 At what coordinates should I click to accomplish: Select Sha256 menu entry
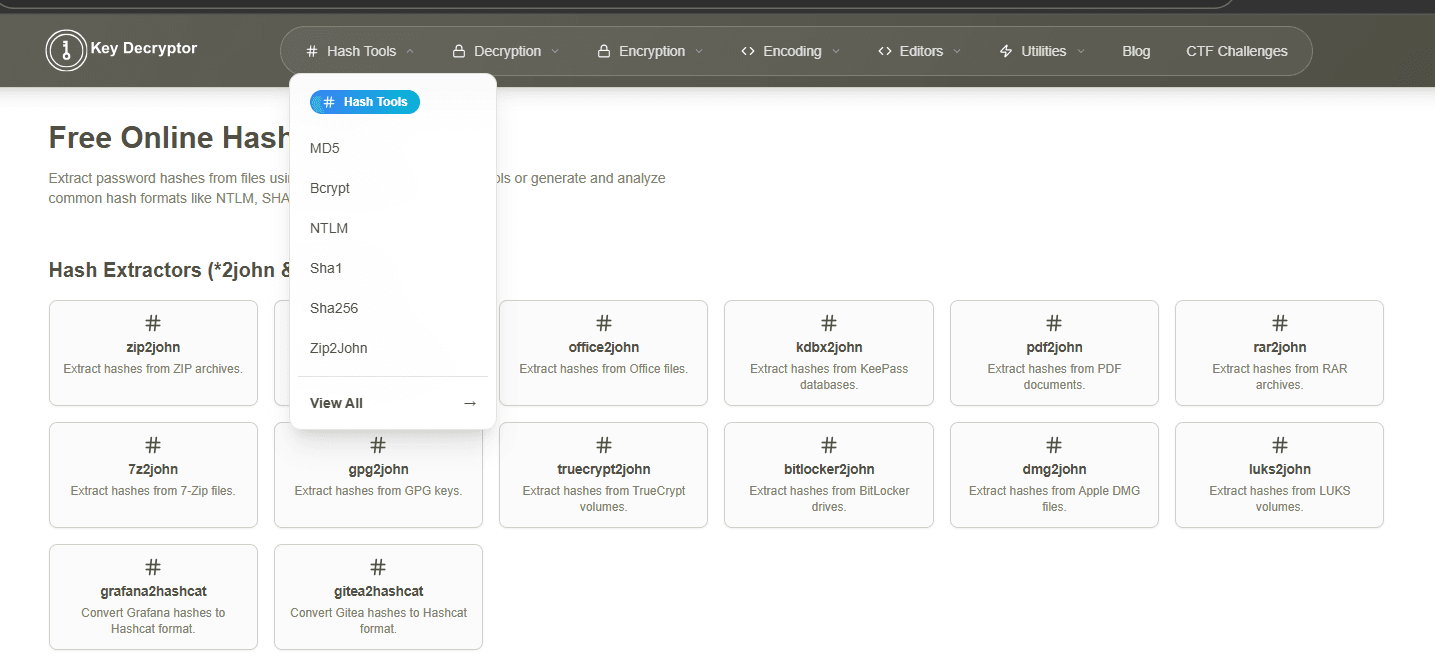click(334, 308)
